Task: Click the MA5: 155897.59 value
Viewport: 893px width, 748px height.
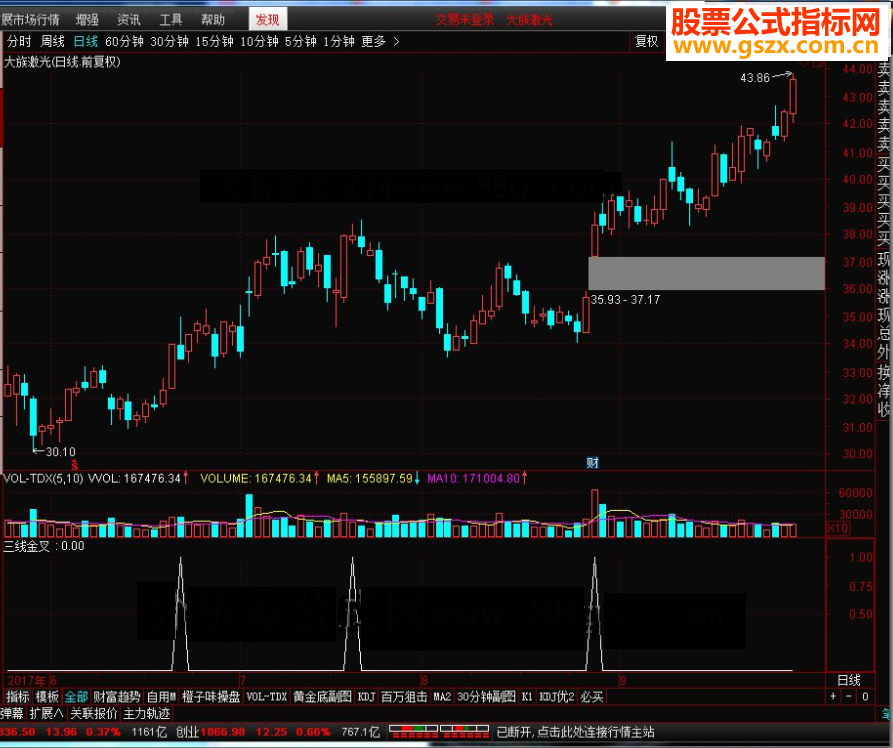Action: 370,479
